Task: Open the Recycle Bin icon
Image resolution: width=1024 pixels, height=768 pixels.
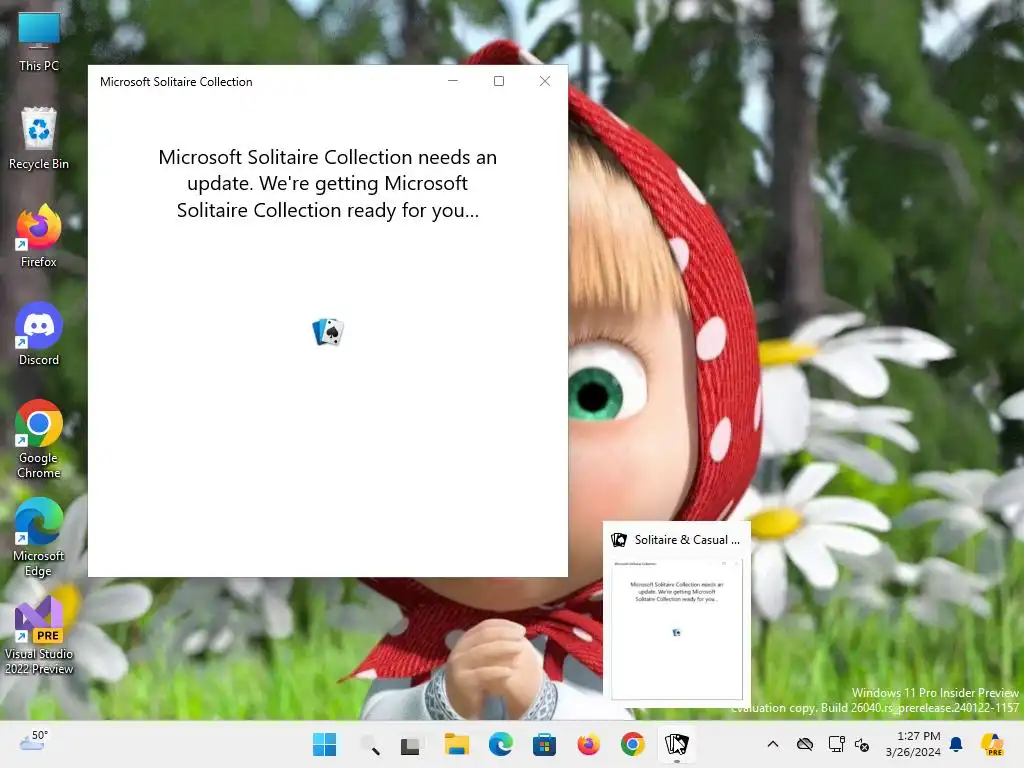Action: 39,138
